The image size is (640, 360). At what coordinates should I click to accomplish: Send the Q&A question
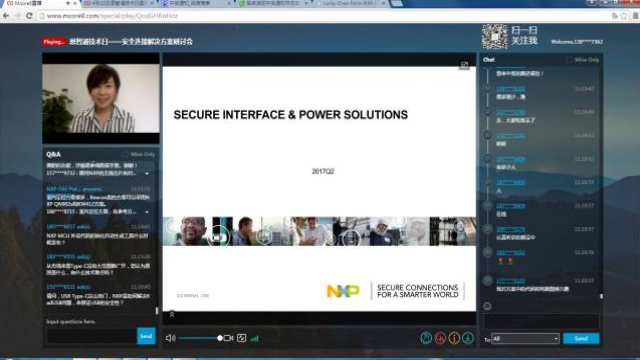click(146, 336)
